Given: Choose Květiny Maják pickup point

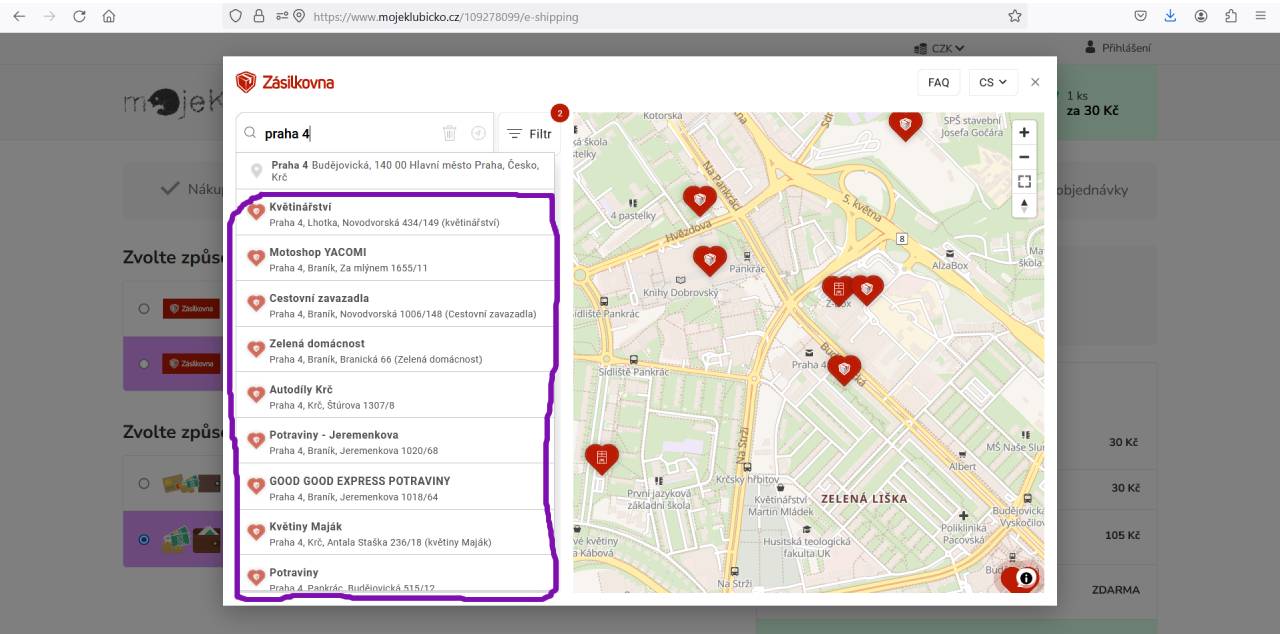Looking at the screenshot, I should point(394,533).
